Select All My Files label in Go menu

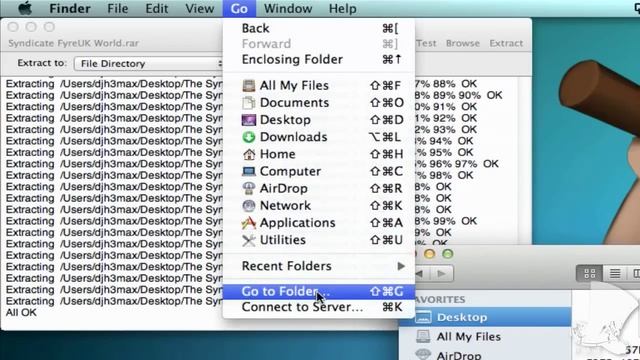pyautogui.click(x=294, y=85)
